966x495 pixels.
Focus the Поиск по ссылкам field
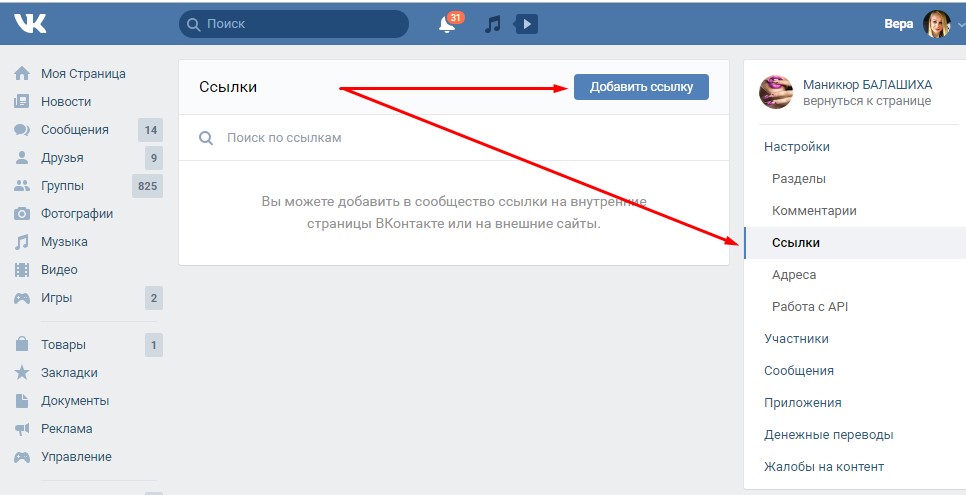pyautogui.click(x=453, y=138)
